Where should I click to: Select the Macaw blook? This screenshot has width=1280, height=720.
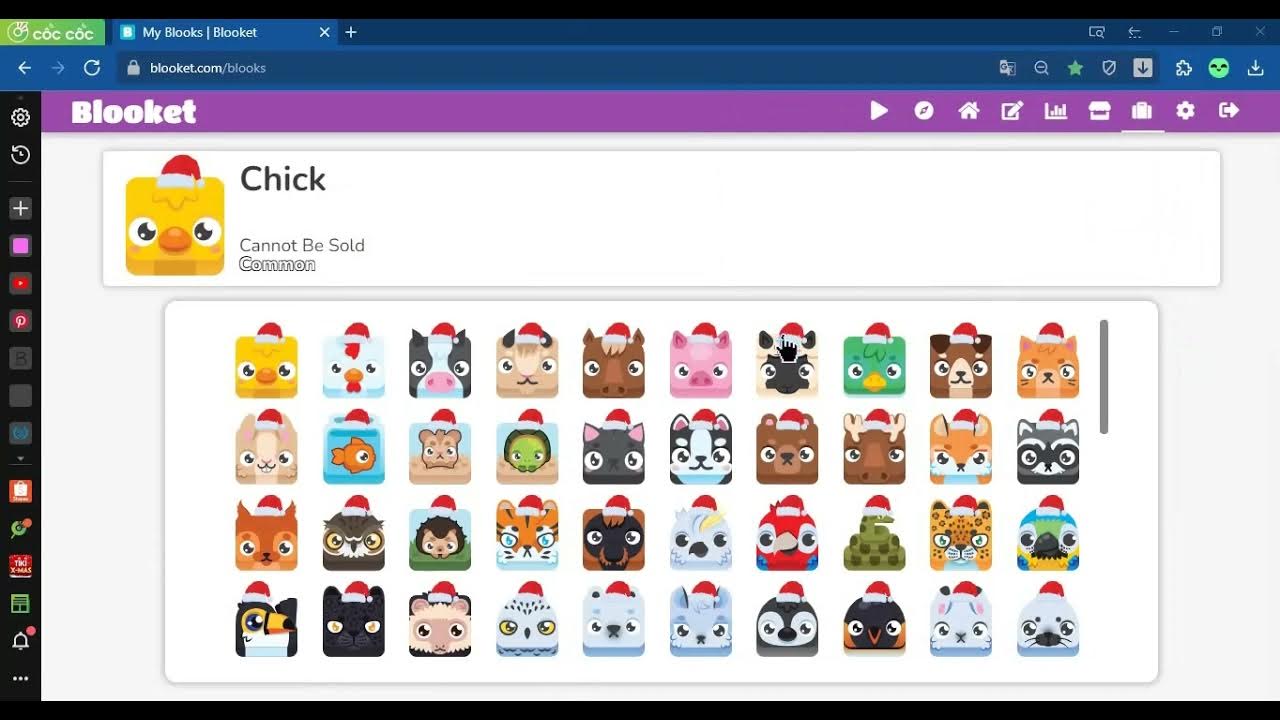click(x=1048, y=533)
